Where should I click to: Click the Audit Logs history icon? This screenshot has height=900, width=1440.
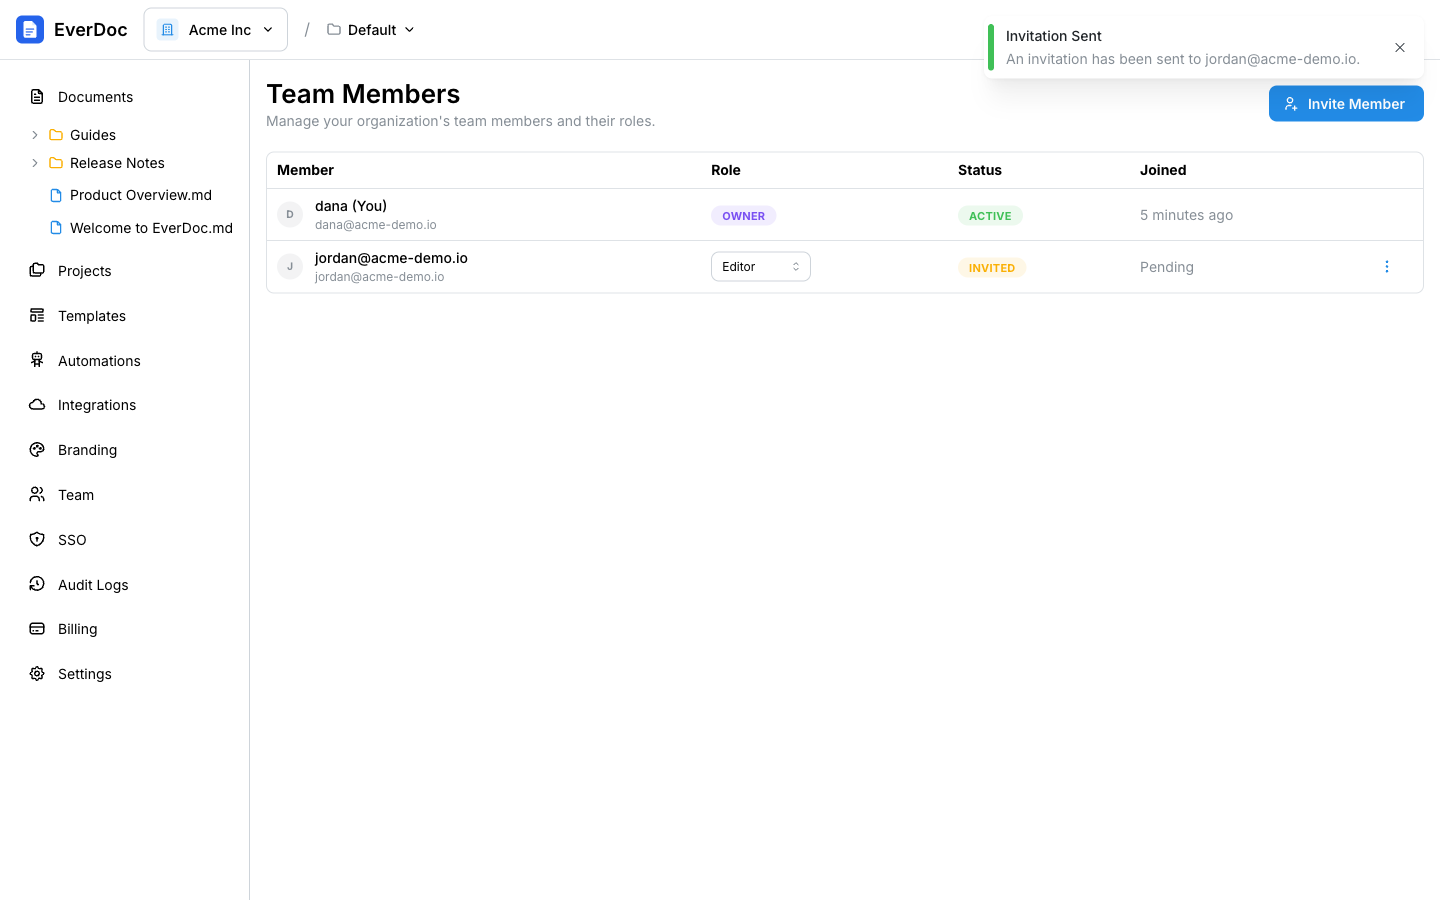point(37,584)
